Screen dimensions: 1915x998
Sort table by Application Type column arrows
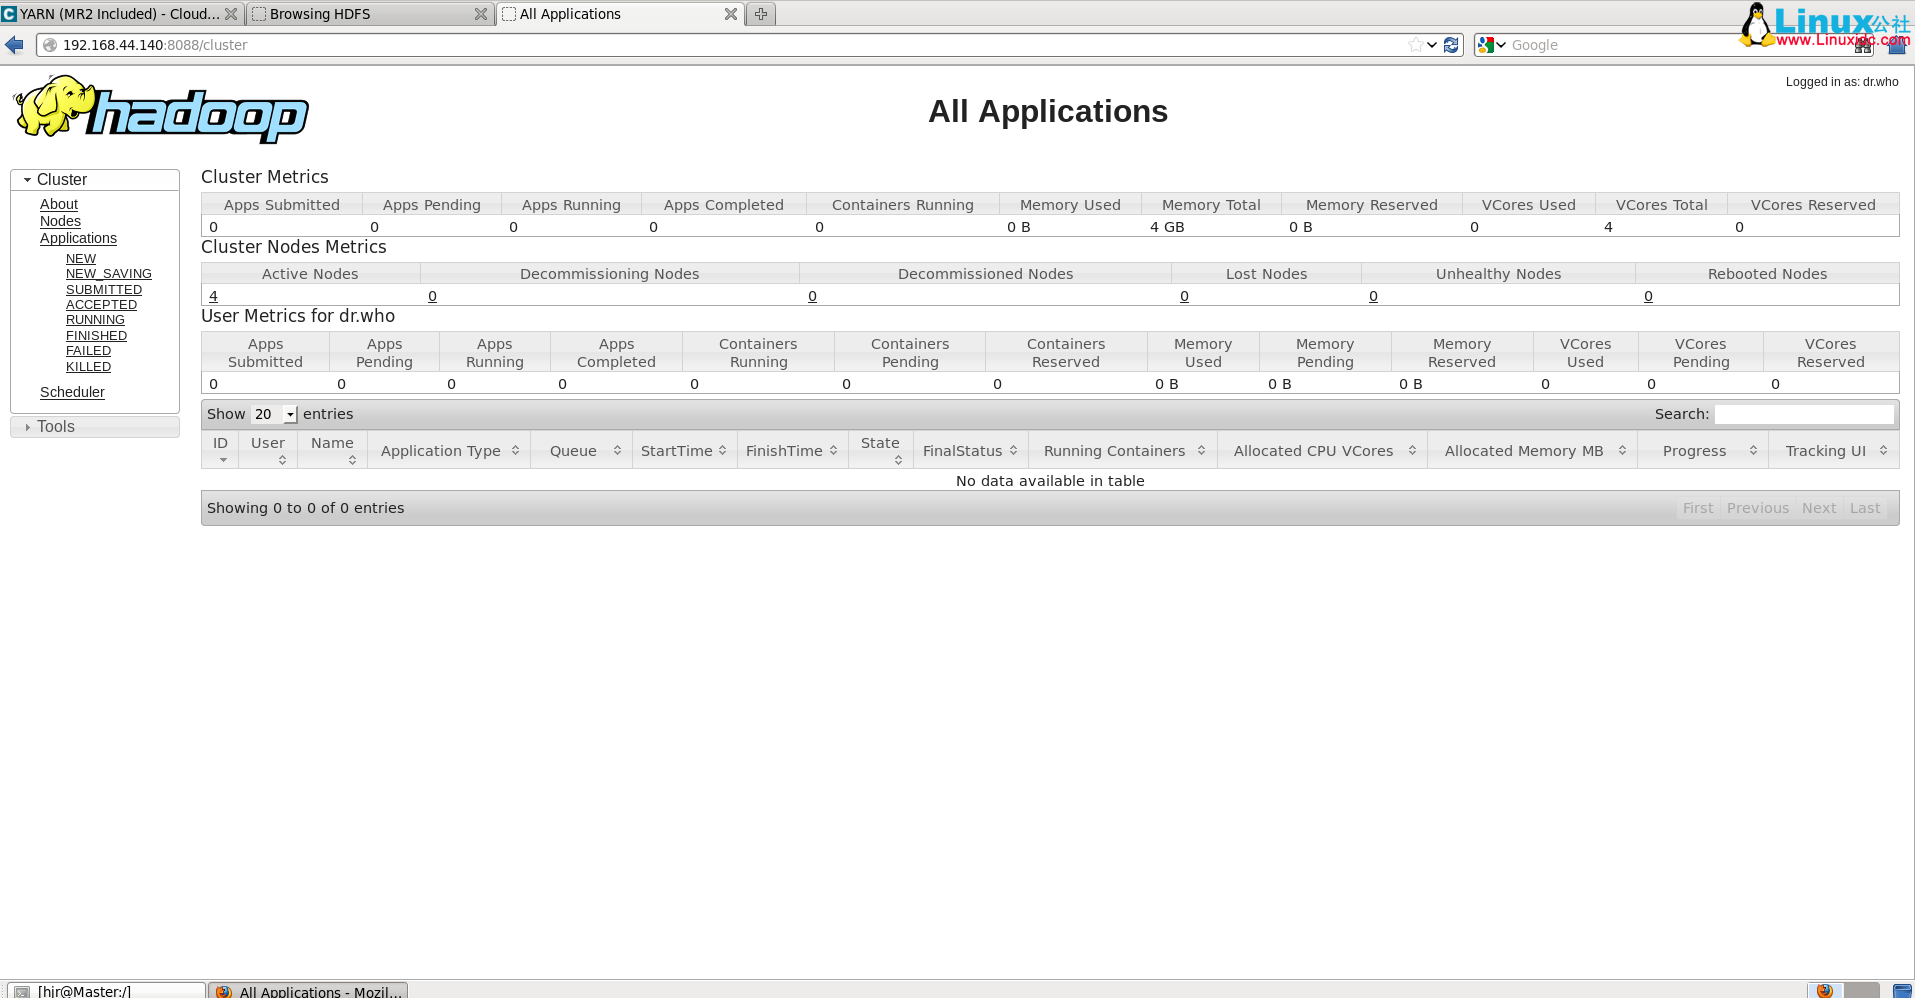[515, 451]
